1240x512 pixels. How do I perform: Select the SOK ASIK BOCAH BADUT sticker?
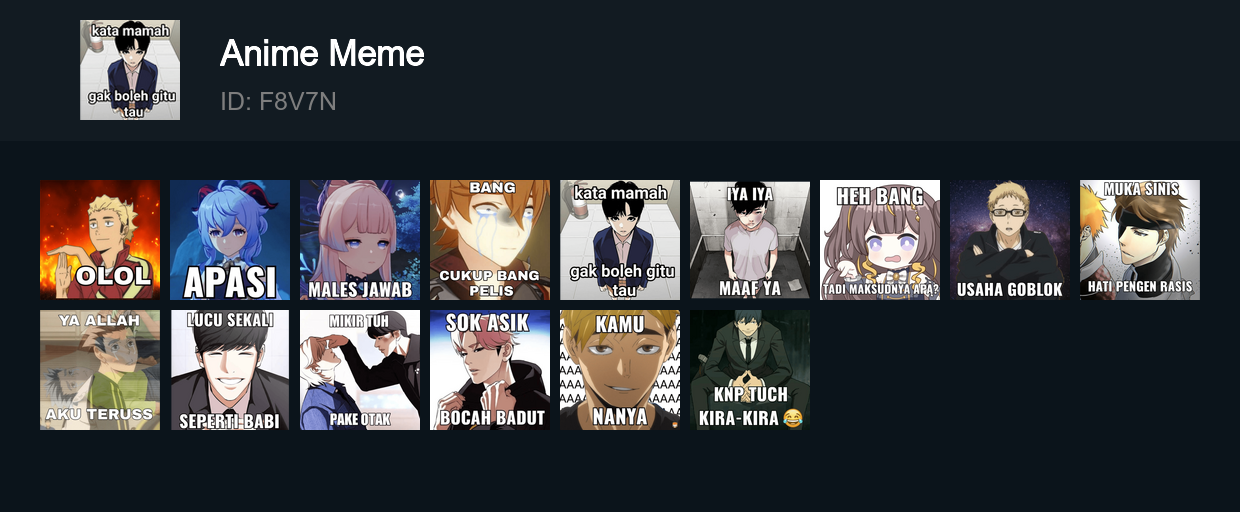pos(490,370)
